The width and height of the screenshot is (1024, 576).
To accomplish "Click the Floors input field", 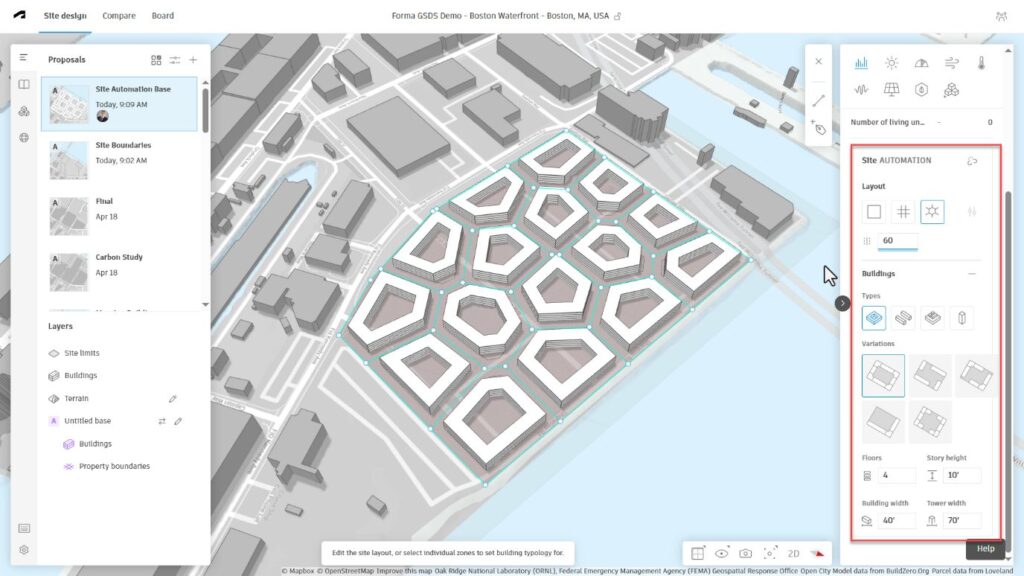I will tap(897, 476).
